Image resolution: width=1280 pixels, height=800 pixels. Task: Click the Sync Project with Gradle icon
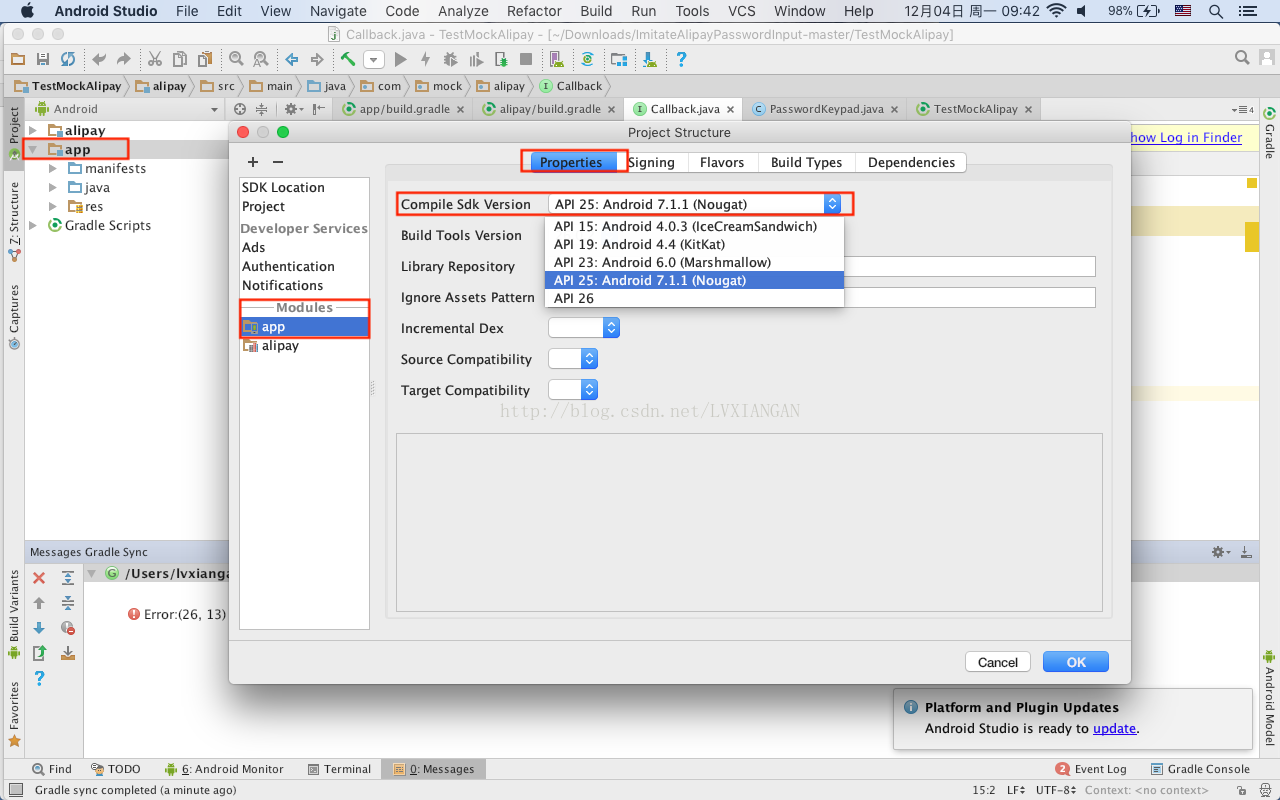[587, 59]
